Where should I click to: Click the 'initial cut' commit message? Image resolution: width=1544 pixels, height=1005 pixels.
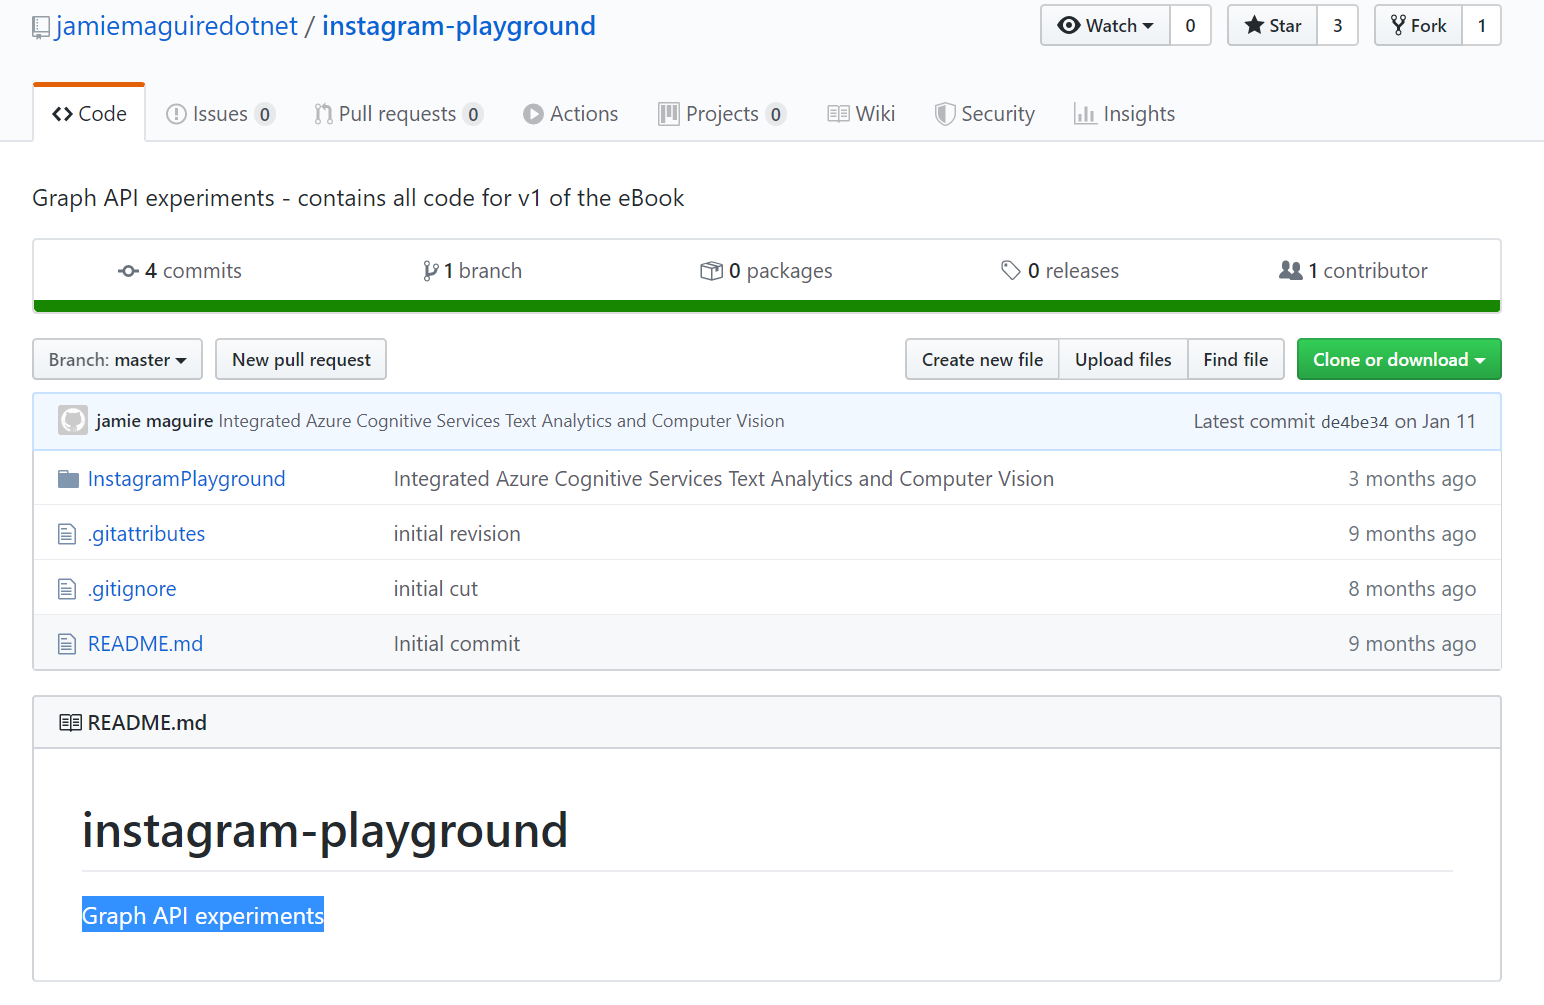(x=436, y=589)
